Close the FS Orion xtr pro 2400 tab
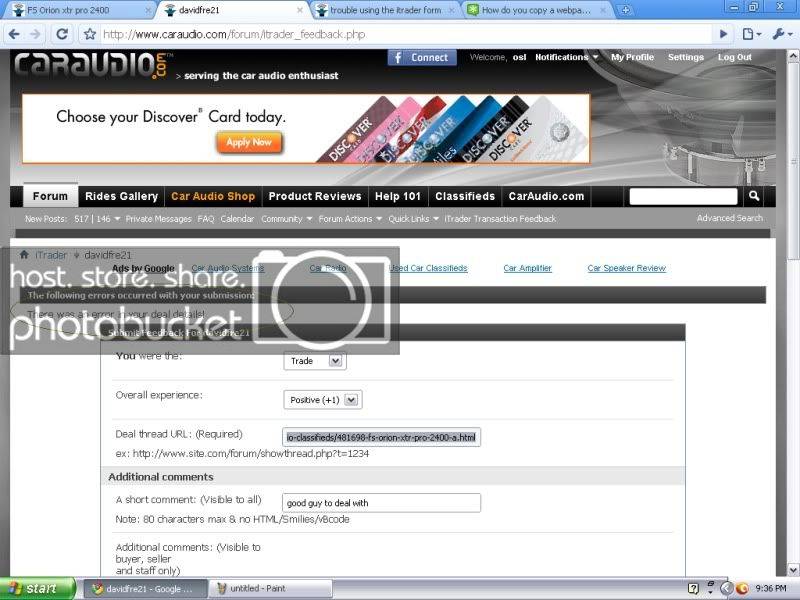Viewport: 800px width, 600px height. (x=148, y=10)
